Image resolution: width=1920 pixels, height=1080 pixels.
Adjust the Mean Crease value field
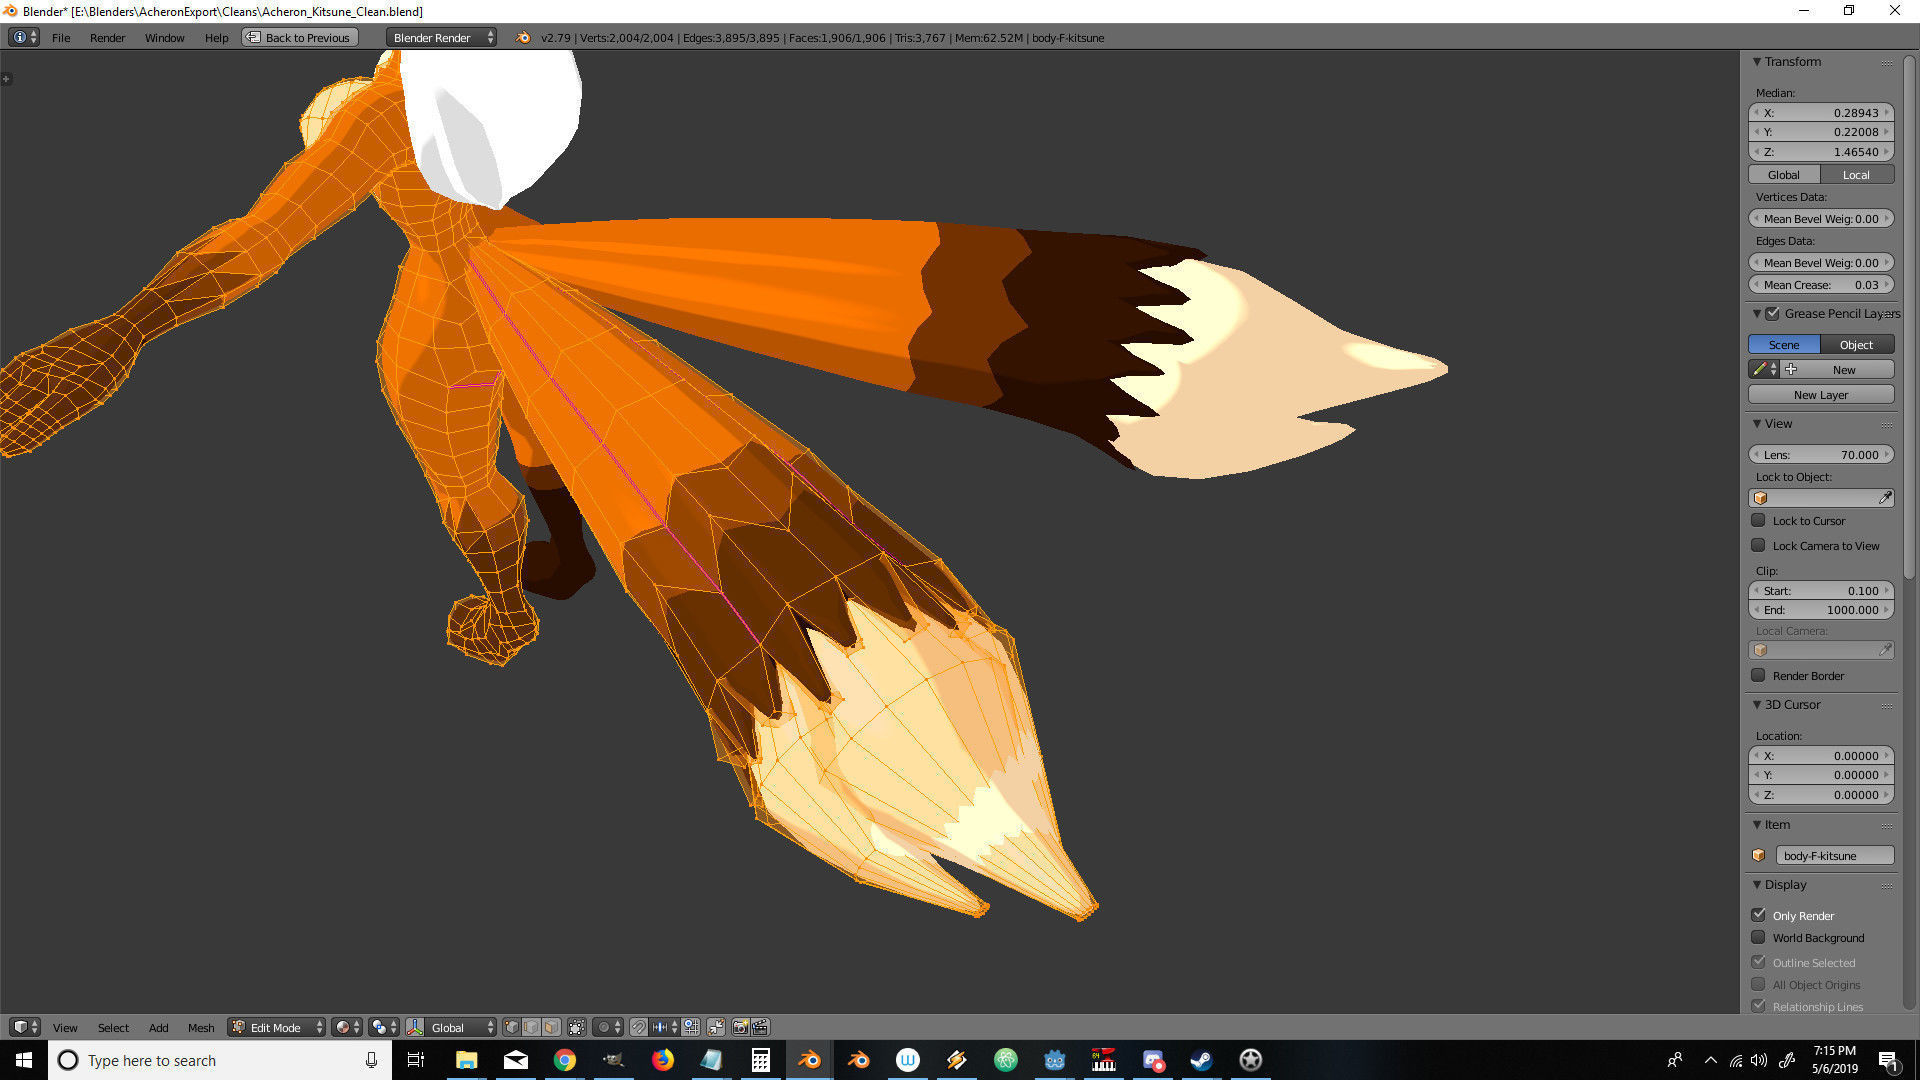[x=1821, y=284]
